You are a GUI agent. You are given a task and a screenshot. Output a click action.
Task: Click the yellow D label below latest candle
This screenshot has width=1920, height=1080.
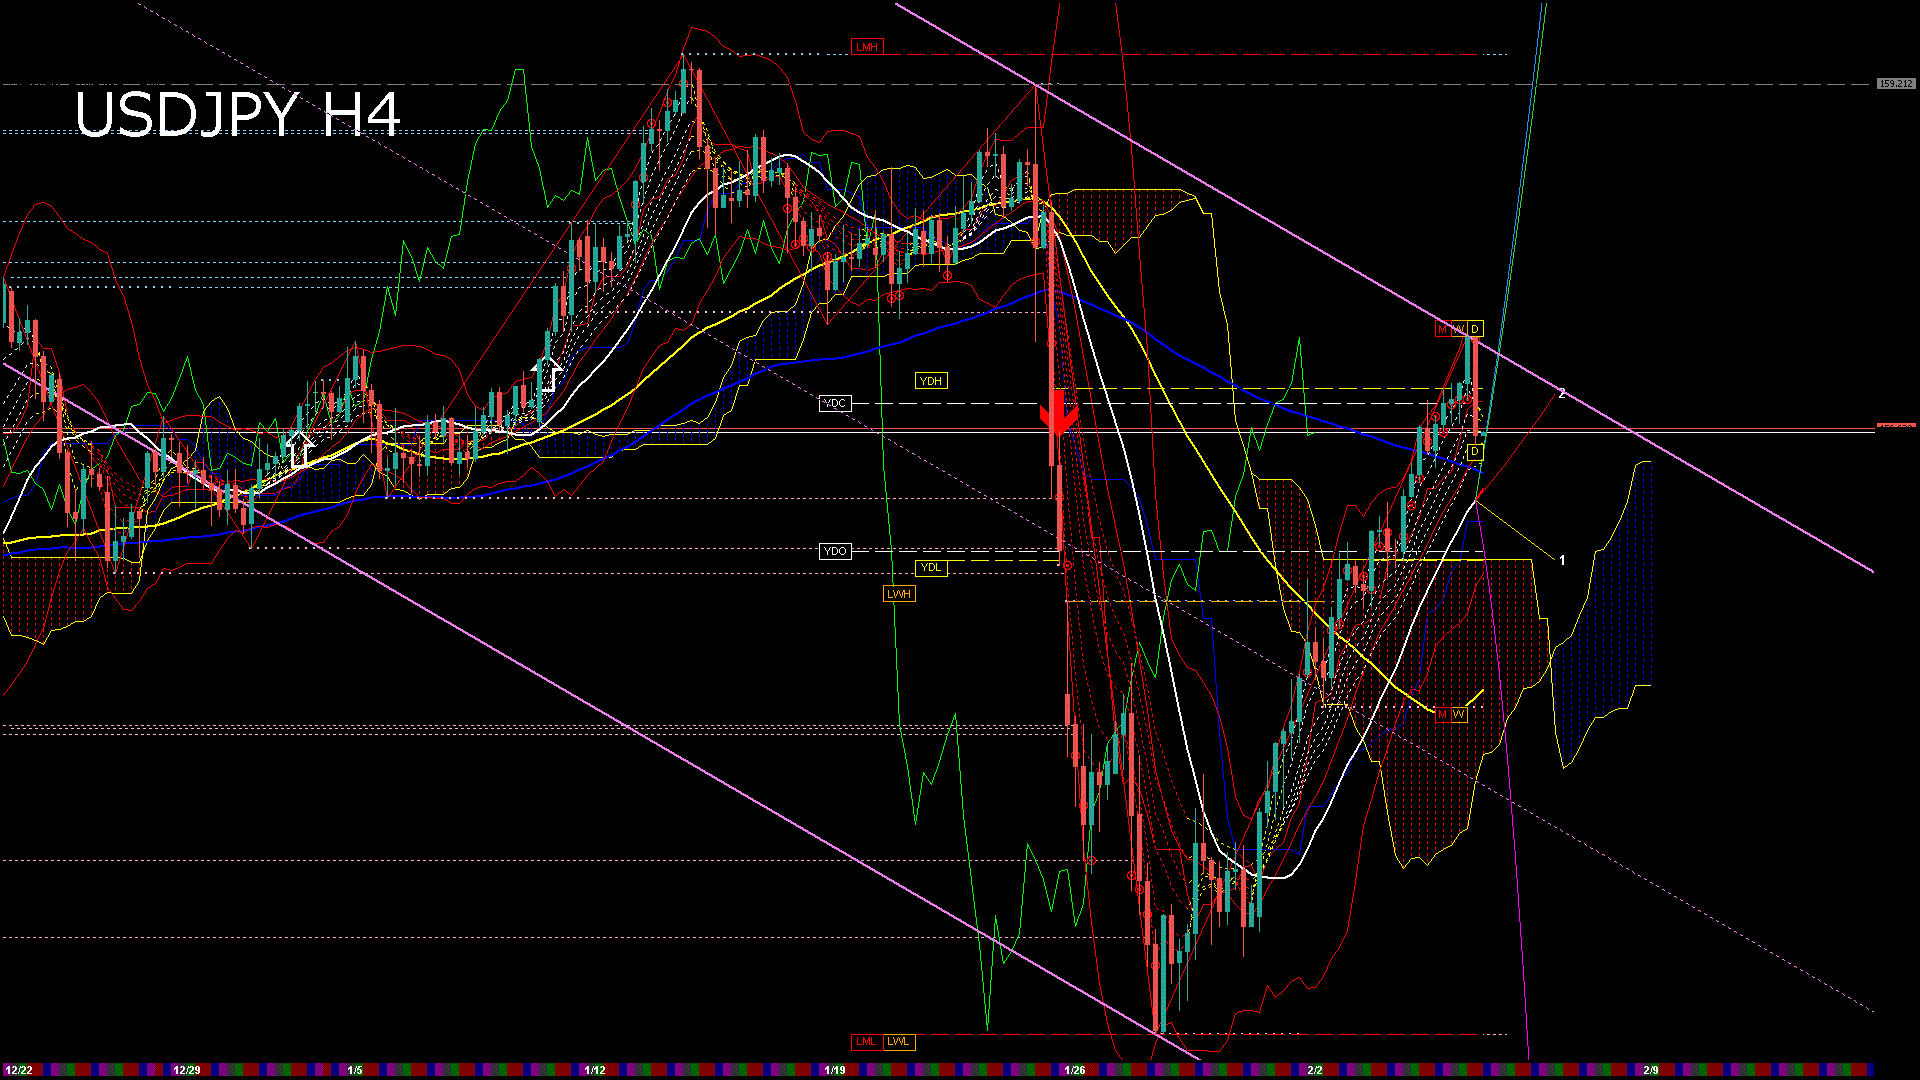1475,452
